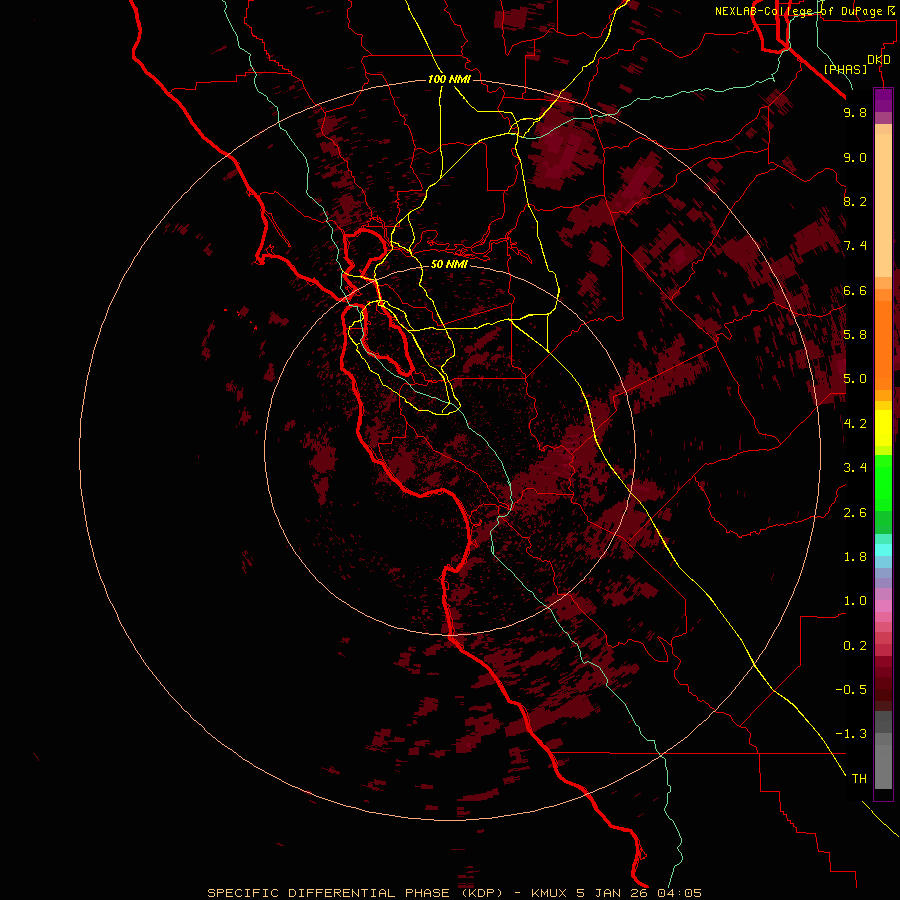Click the 8.2 legend value
This screenshot has height=900, width=900.
point(855,201)
